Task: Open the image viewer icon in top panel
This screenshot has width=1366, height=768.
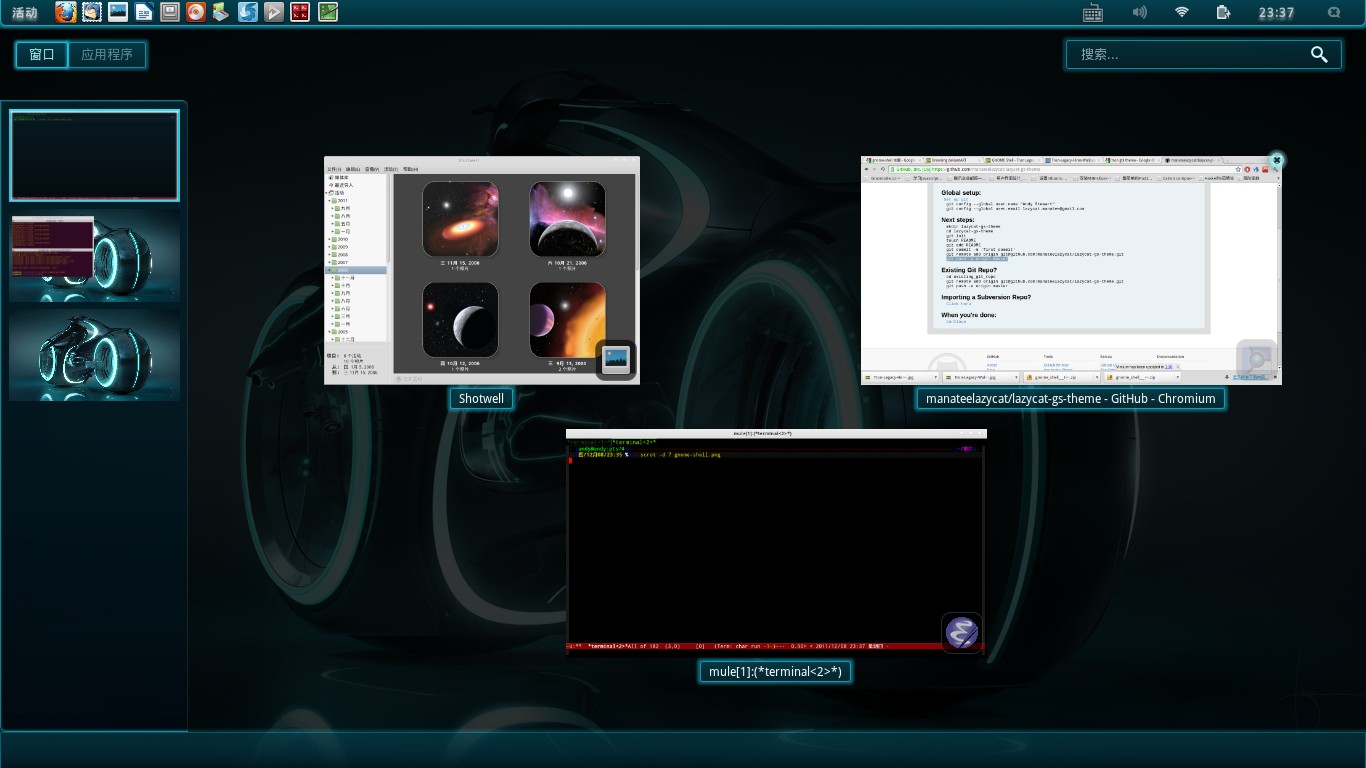Action: click(118, 12)
